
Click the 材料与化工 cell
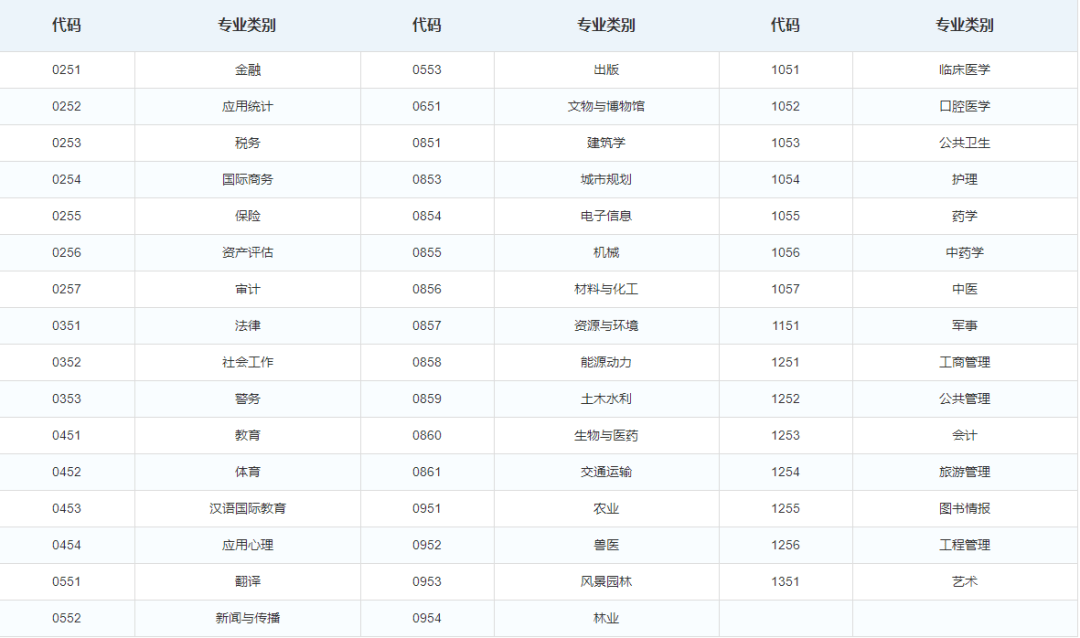[606, 289]
